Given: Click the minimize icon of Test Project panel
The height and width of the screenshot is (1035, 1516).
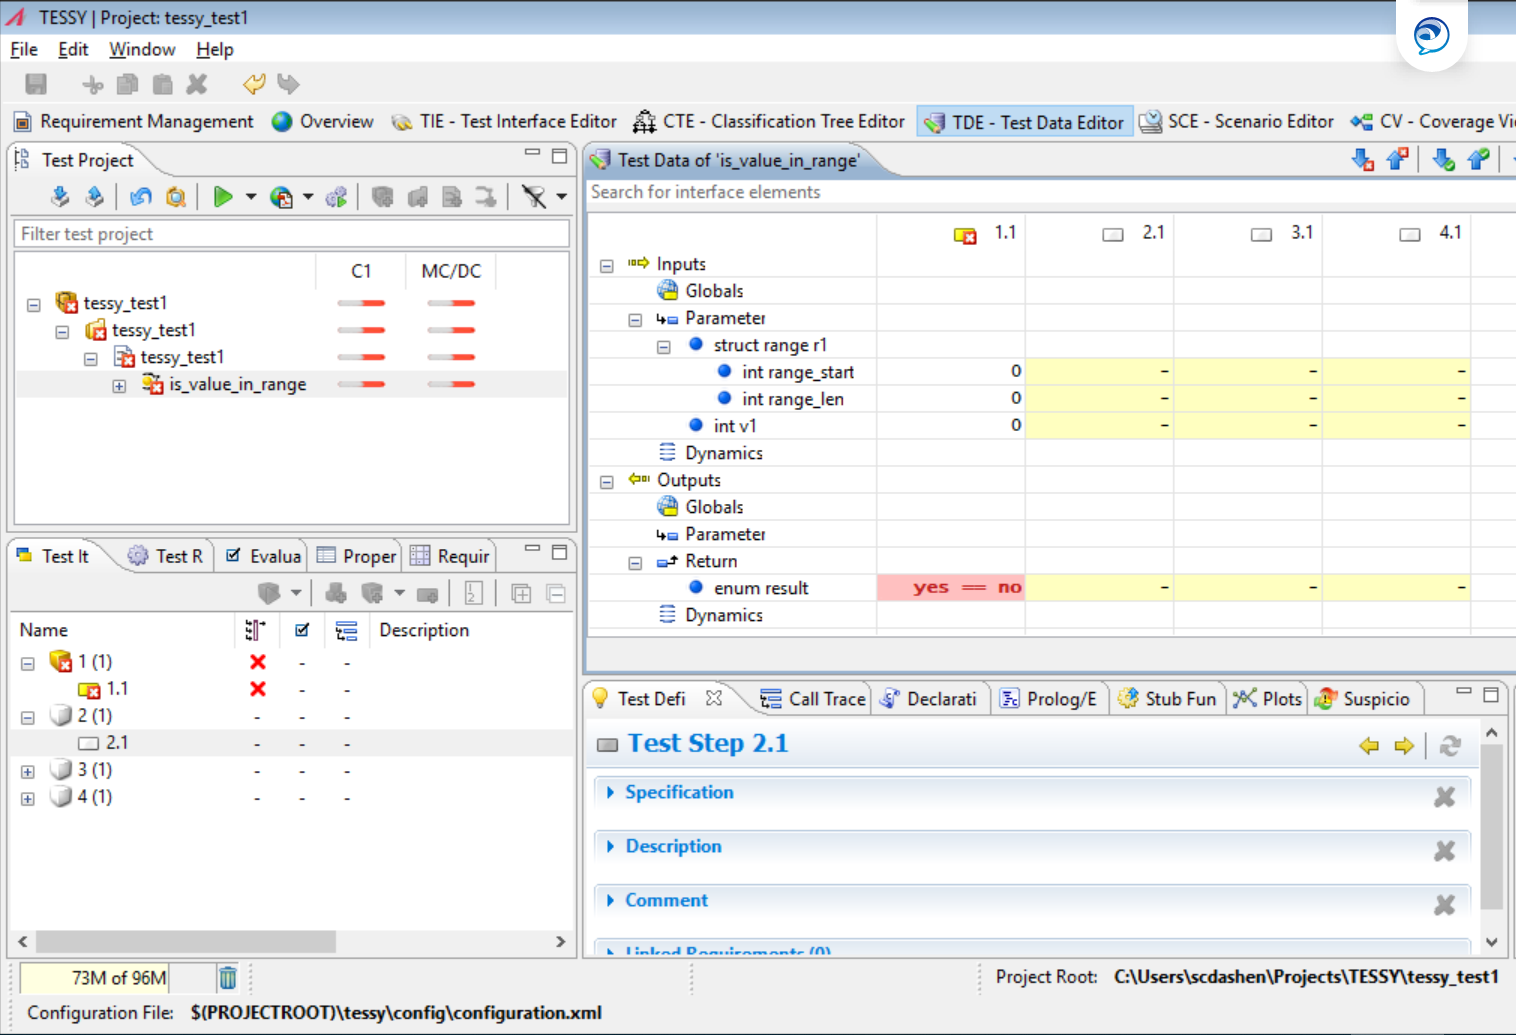Looking at the screenshot, I should pyautogui.click(x=532, y=154).
